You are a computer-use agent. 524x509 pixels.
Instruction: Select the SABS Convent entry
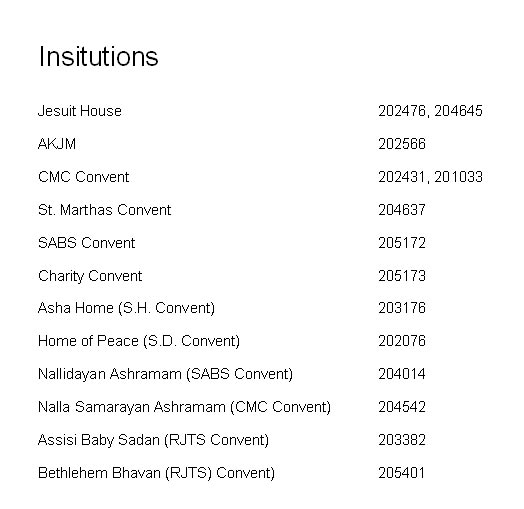click(87, 243)
